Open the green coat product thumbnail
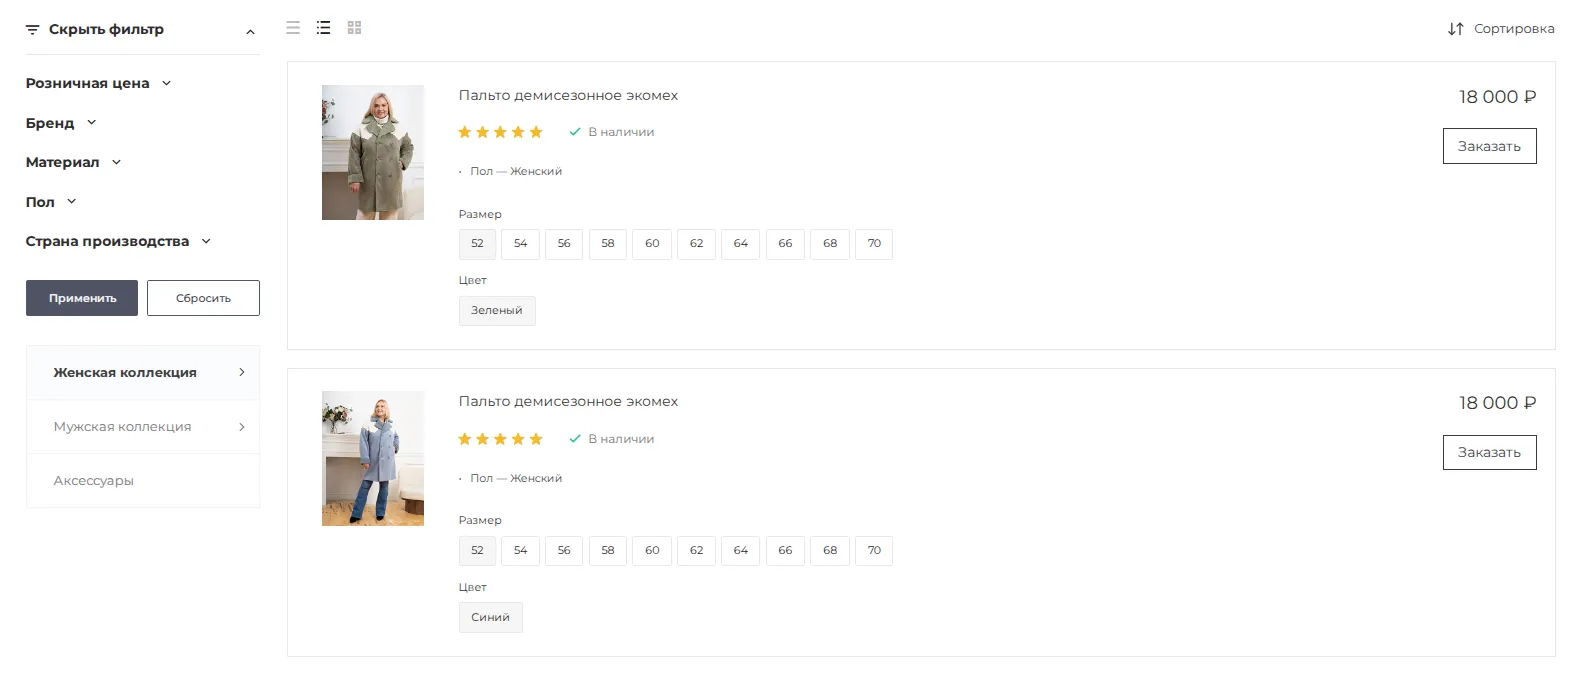 click(x=373, y=153)
